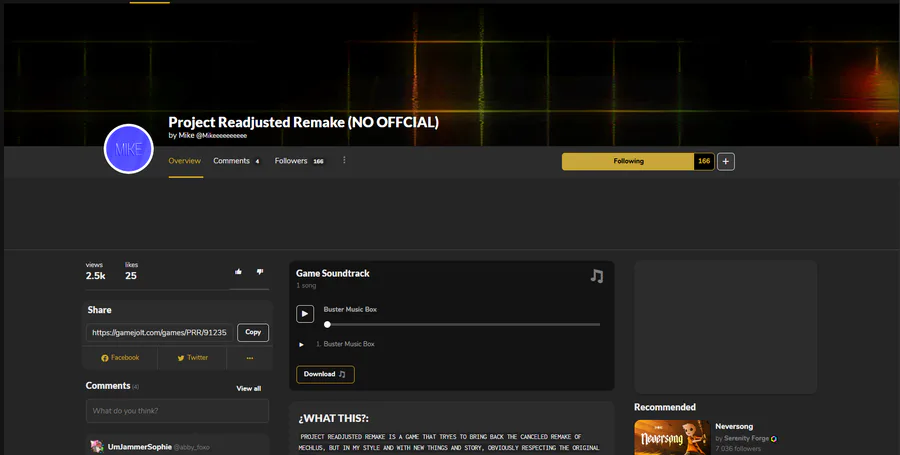The image size is (900, 455).
Task: Open the Followers tab
Action: tap(299, 161)
